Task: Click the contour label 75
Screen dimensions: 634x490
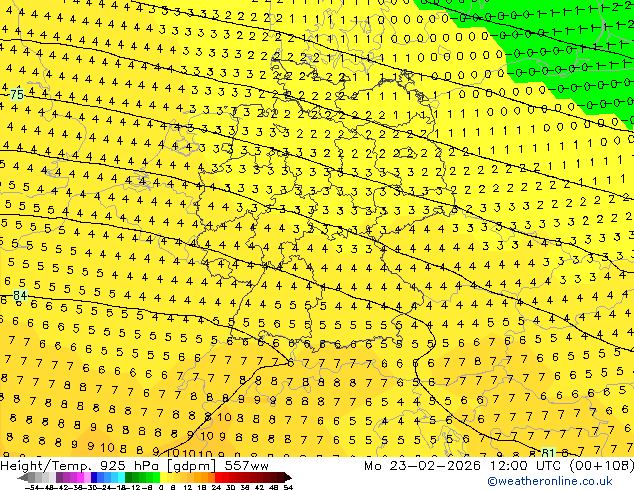Action: pyautogui.click(x=17, y=95)
